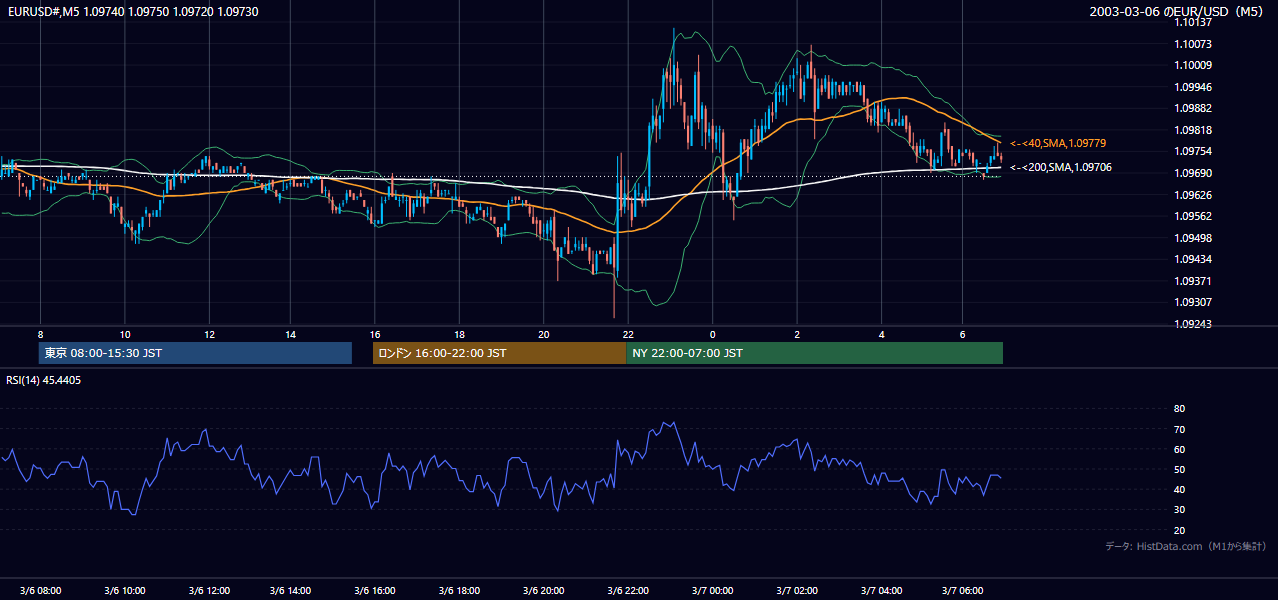Click the RSI level 80 label
Image resolution: width=1278 pixels, height=600 pixels.
1179,409
